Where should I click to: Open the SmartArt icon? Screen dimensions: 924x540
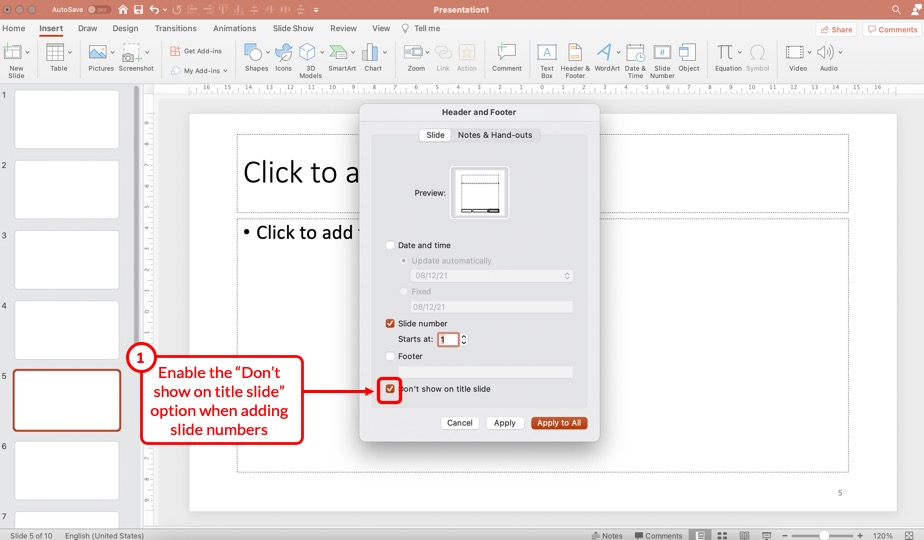tap(338, 52)
